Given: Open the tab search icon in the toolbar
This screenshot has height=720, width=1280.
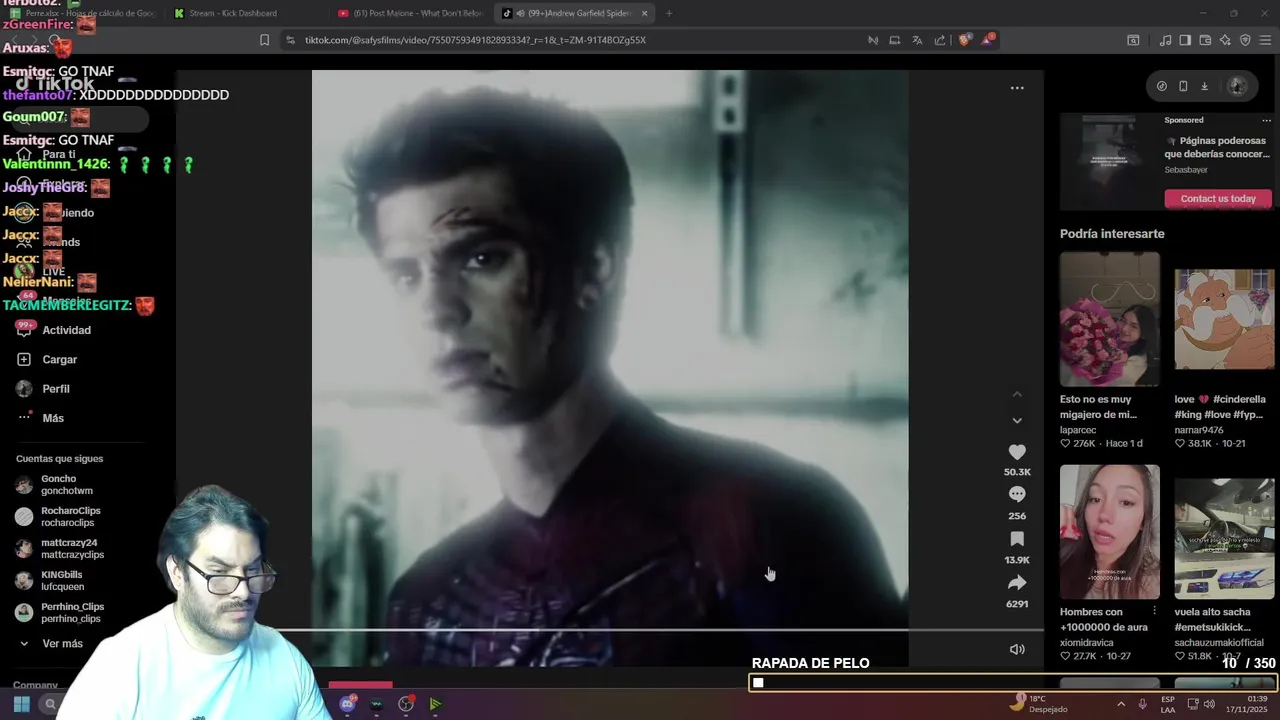Looking at the screenshot, I should tap(1133, 40).
